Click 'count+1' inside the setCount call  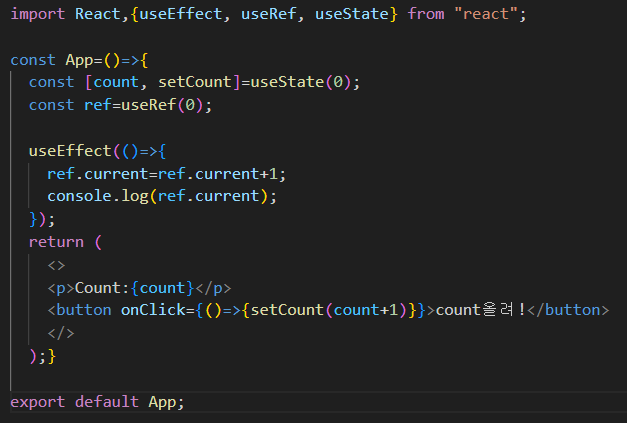365,310
